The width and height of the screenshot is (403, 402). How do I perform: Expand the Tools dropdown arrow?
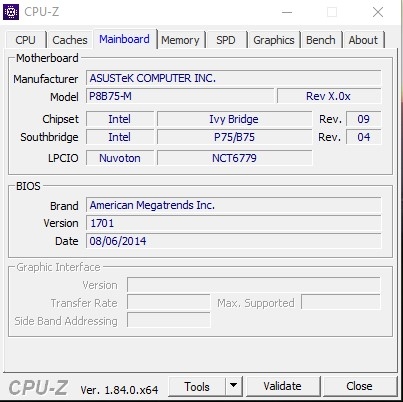234,386
